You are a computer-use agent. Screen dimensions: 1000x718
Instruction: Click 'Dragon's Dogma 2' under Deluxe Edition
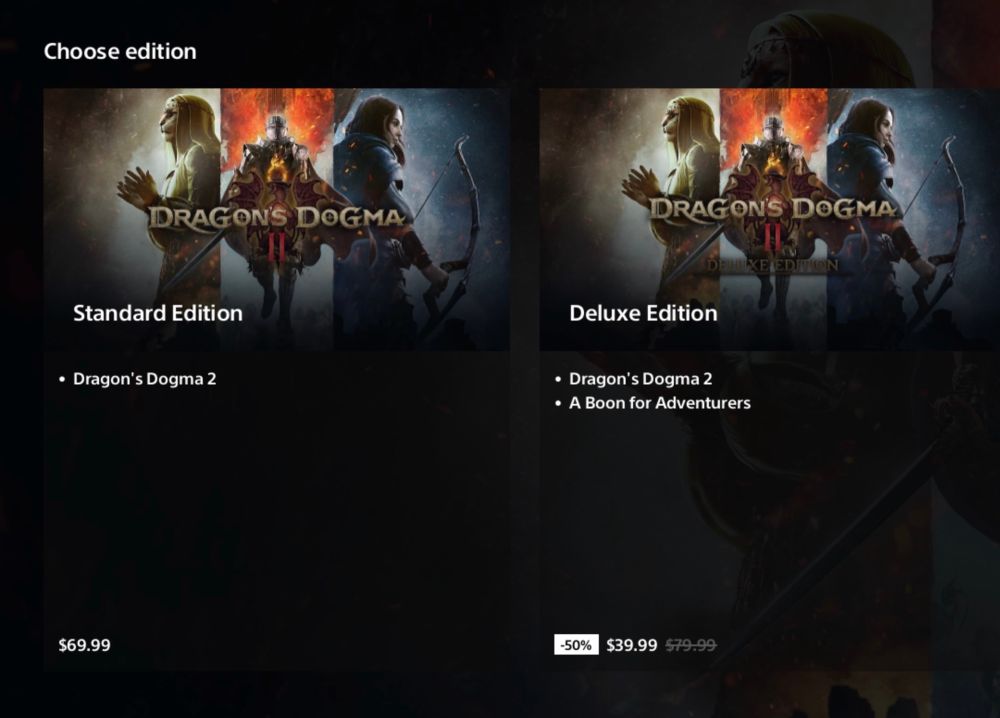point(640,379)
